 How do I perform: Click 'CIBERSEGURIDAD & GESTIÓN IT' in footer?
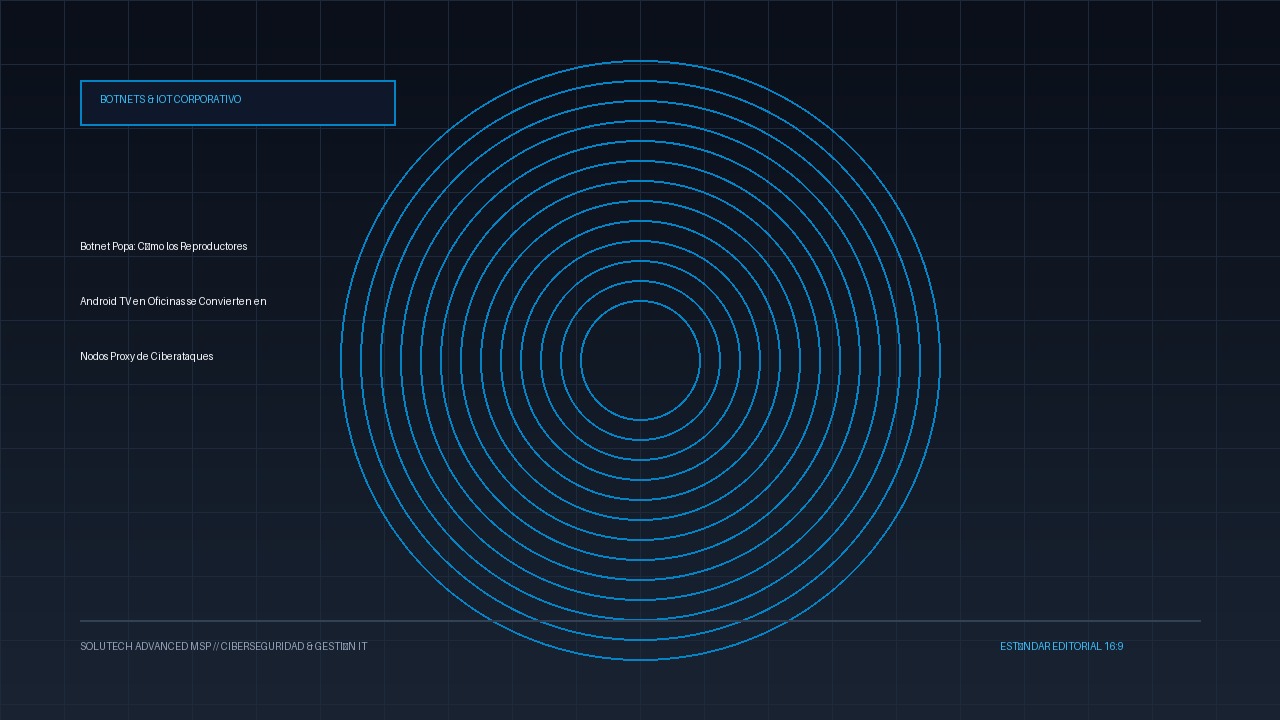click(294, 646)
